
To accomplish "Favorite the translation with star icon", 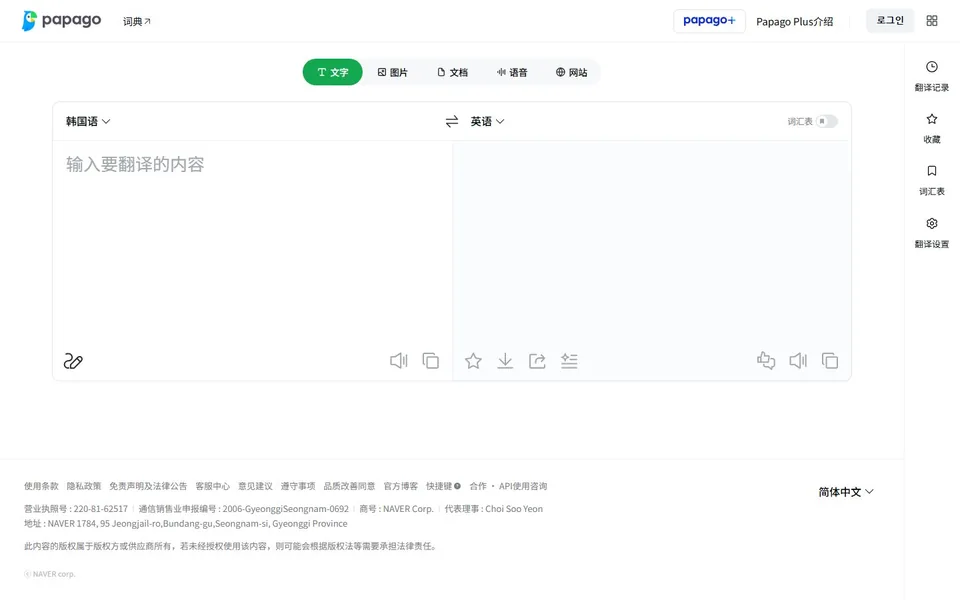I will [473, 361].
